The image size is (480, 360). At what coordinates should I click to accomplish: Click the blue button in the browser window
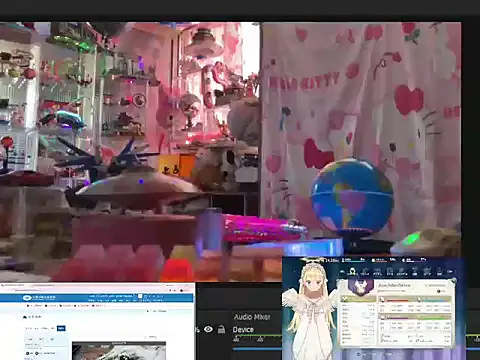[61, 328]
